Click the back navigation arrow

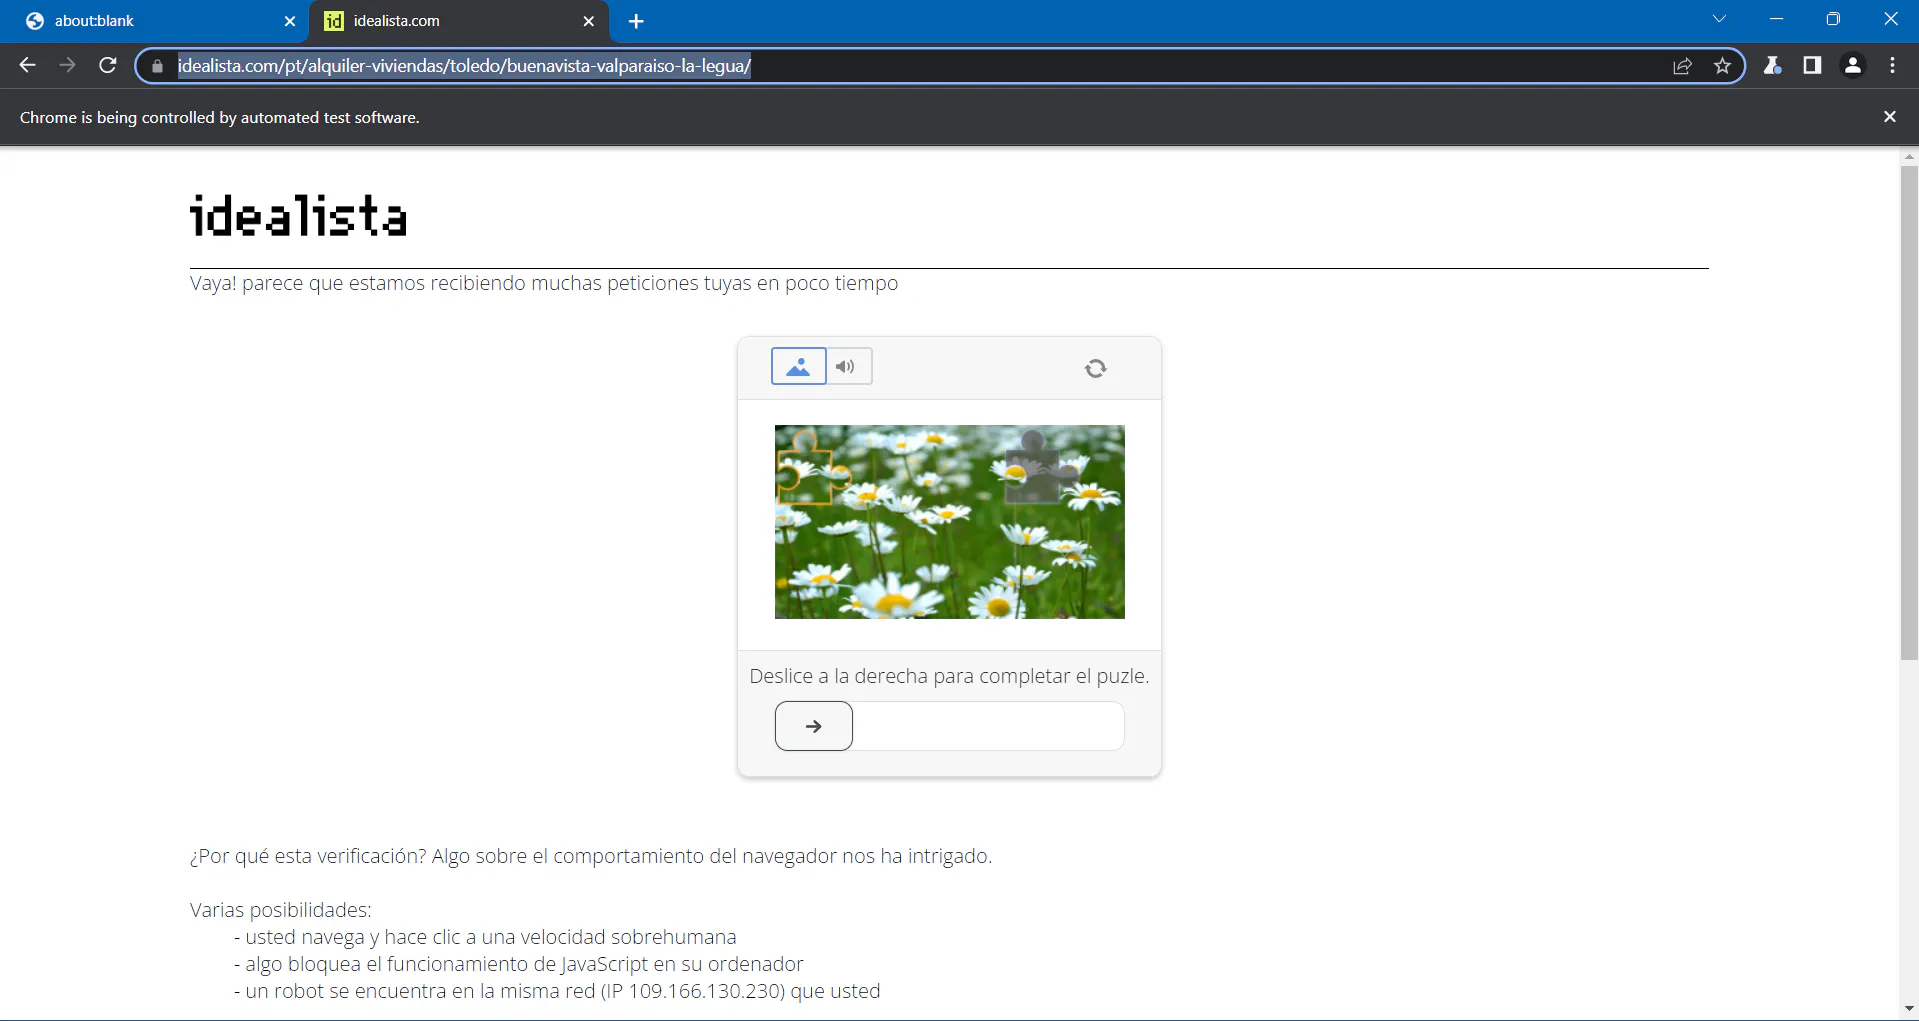(x=26, y=65)
